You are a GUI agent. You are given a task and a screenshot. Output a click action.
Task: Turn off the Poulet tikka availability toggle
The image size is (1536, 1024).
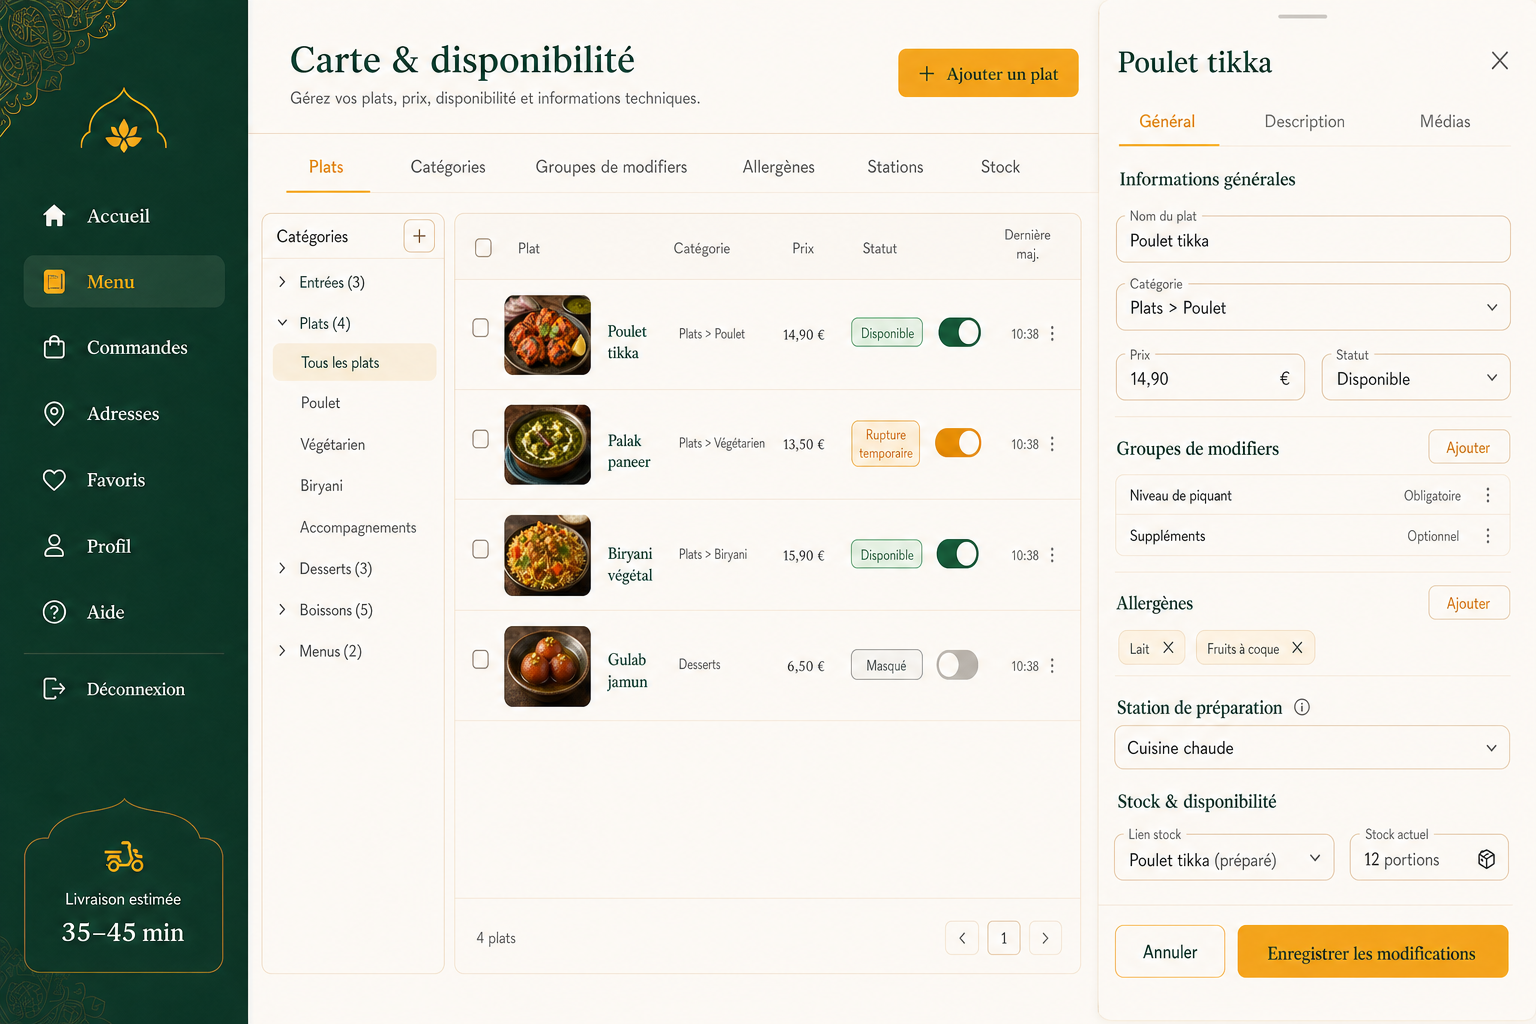point(960,333)
